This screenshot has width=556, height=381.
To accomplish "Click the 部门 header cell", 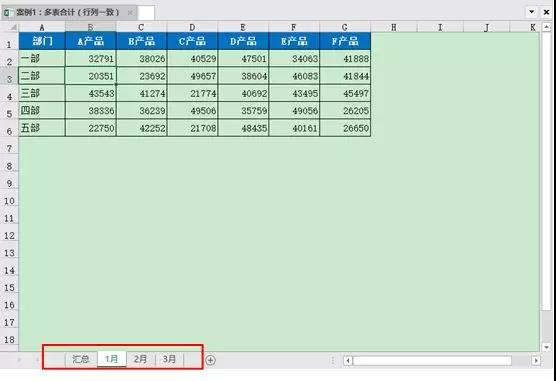I will [x=42, y=41].
